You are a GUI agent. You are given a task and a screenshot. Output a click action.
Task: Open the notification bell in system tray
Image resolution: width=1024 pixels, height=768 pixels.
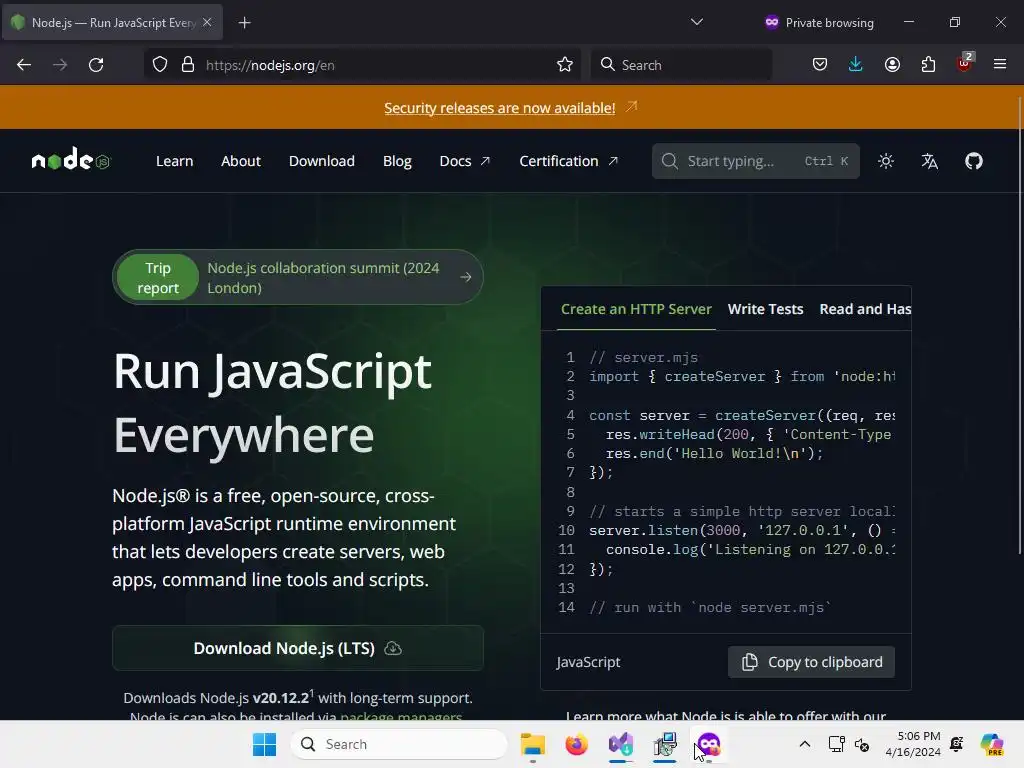click(957, 744)
